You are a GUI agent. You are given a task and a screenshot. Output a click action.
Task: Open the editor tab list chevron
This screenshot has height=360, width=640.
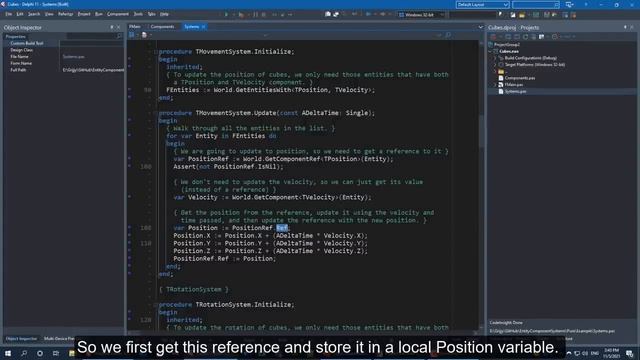coord(480,27)
